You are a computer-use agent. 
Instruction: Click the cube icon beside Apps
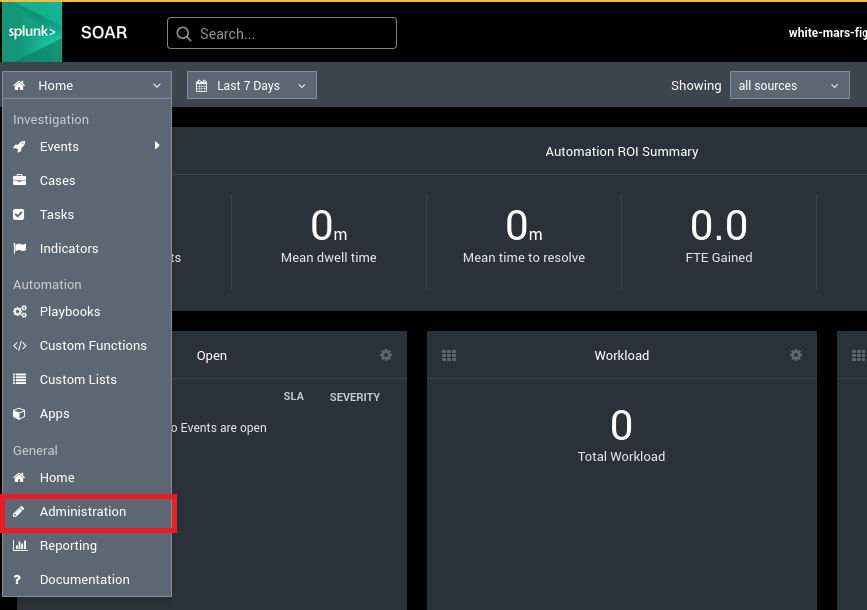click(20, 413)
